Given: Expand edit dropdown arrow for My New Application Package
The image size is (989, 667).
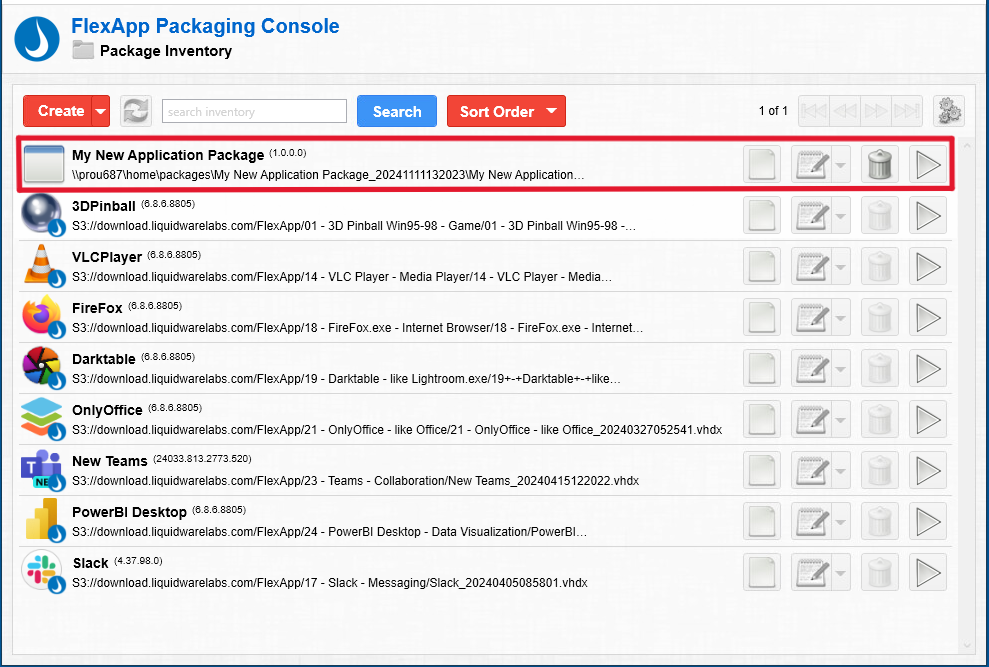Looking at the screenshot, I should [842, 164].
